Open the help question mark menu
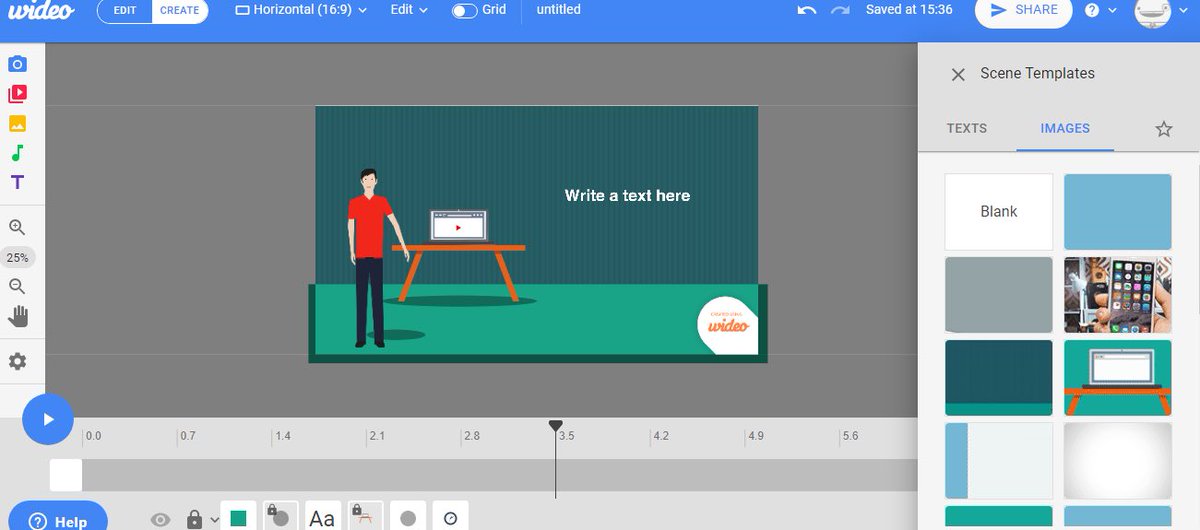The width and height of the screenshot is (1200, 530). (x=1100, y=10)
